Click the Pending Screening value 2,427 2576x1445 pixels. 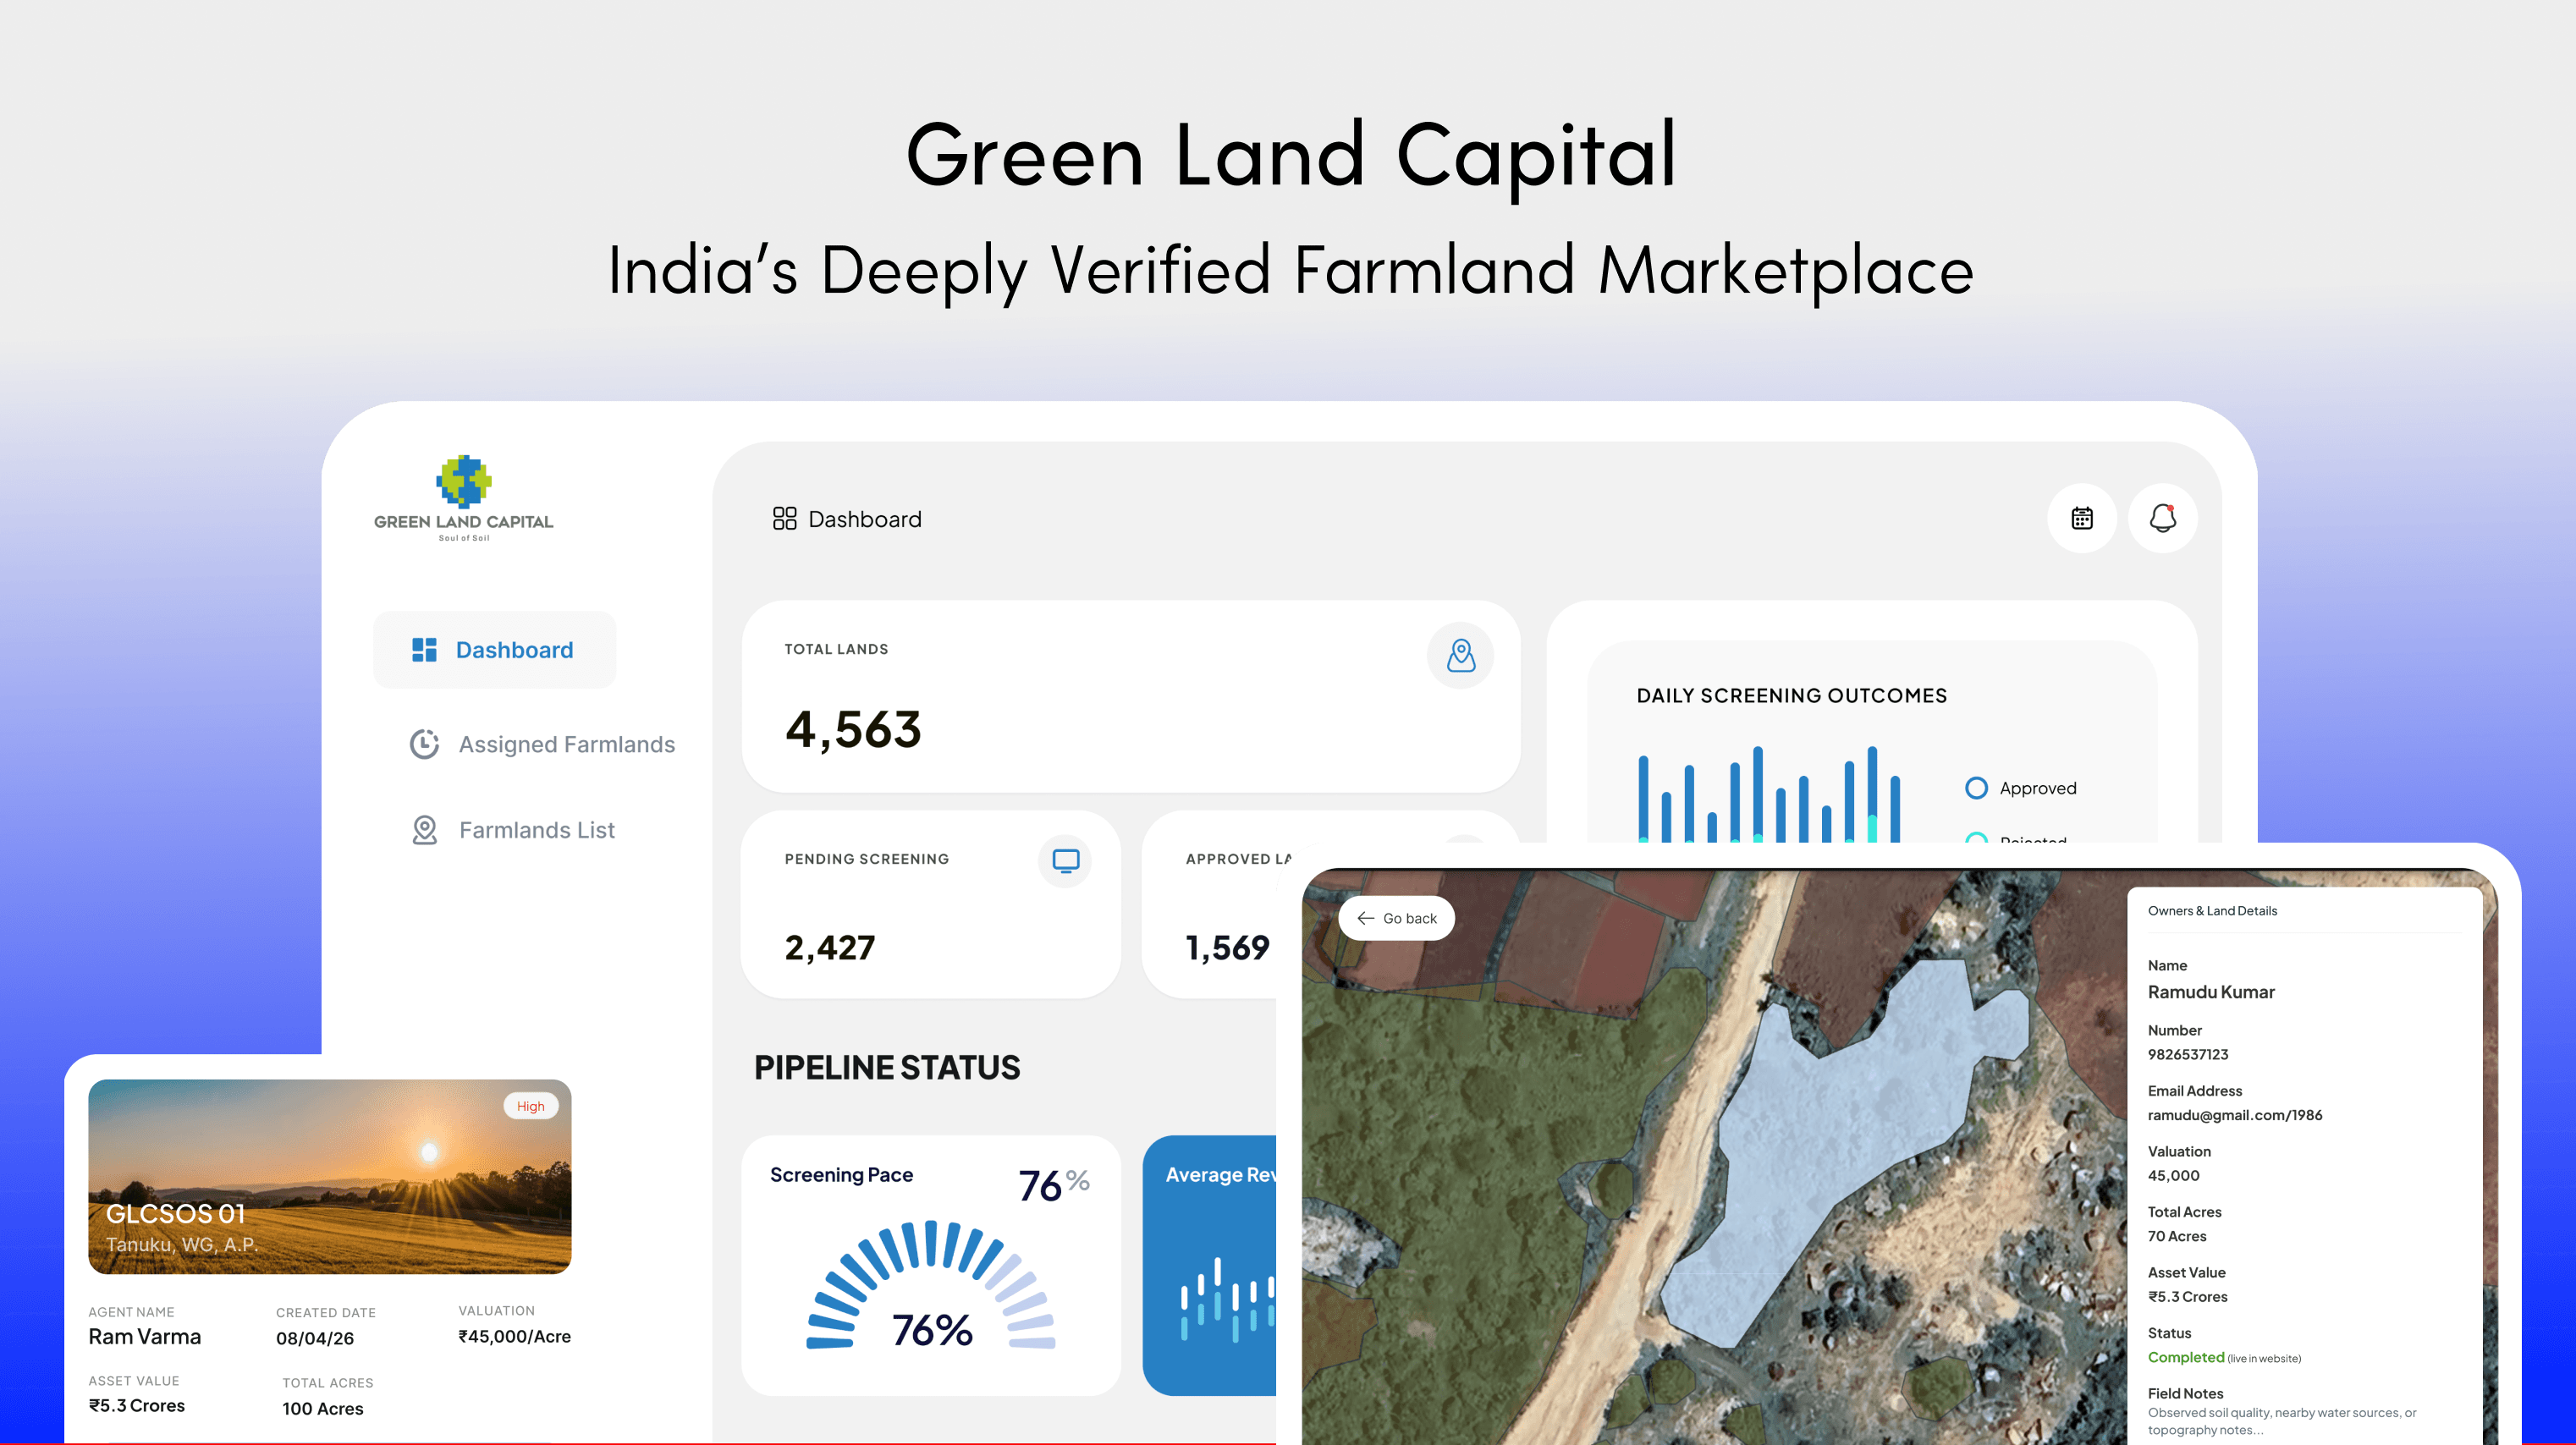click(830, 948)
